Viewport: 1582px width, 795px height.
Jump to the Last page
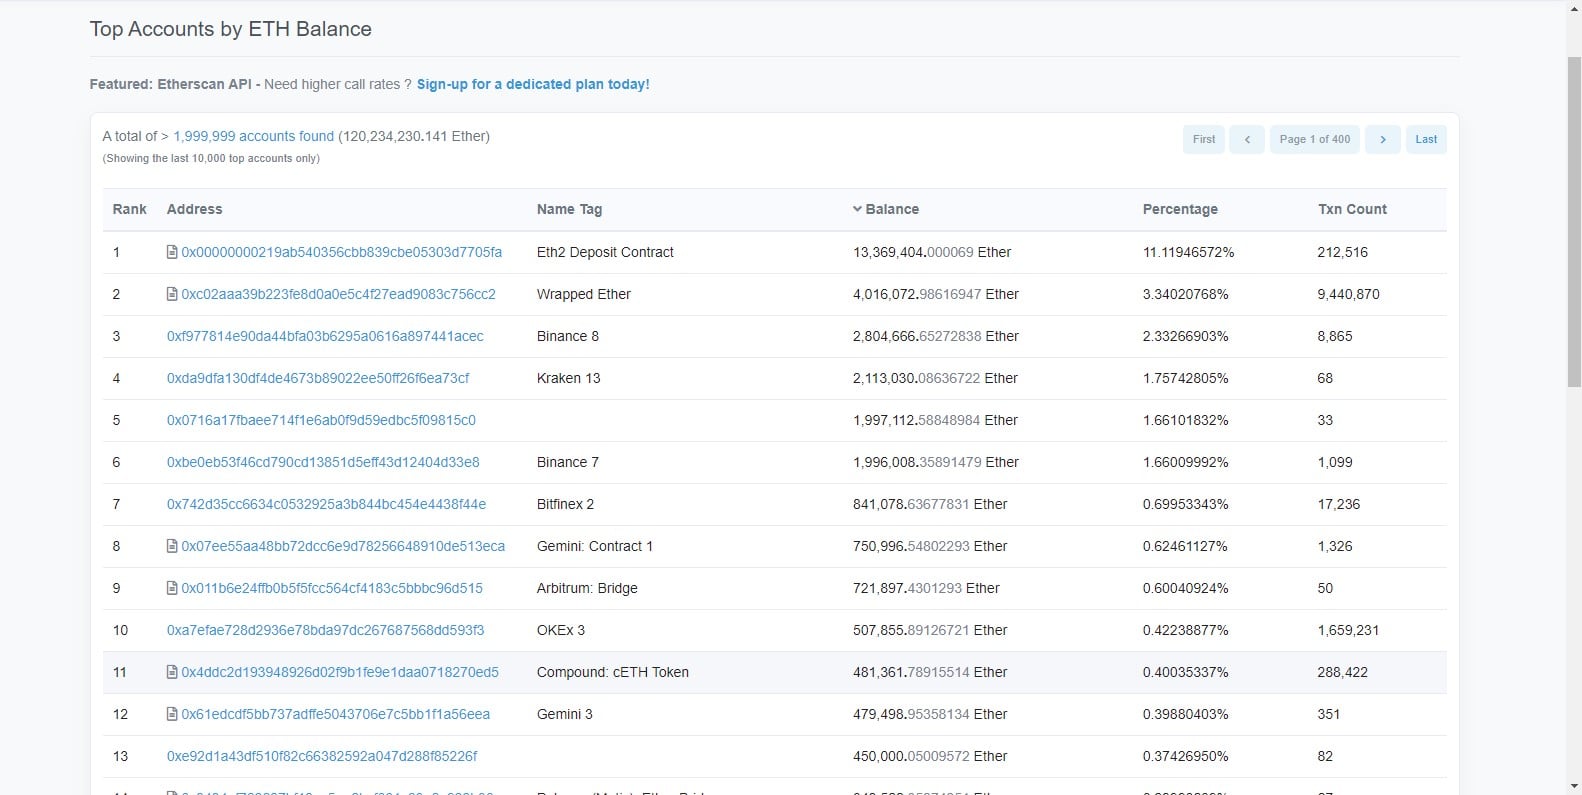point(1426,139)
